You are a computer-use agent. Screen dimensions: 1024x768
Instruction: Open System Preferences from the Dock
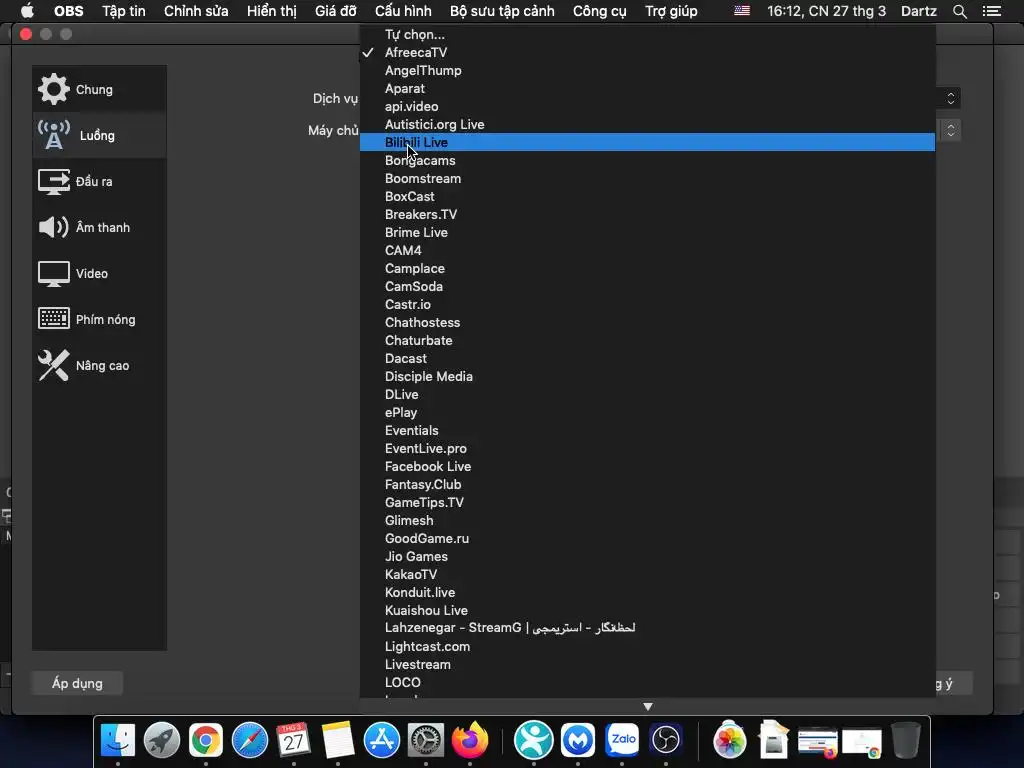(x=426, y=740)
